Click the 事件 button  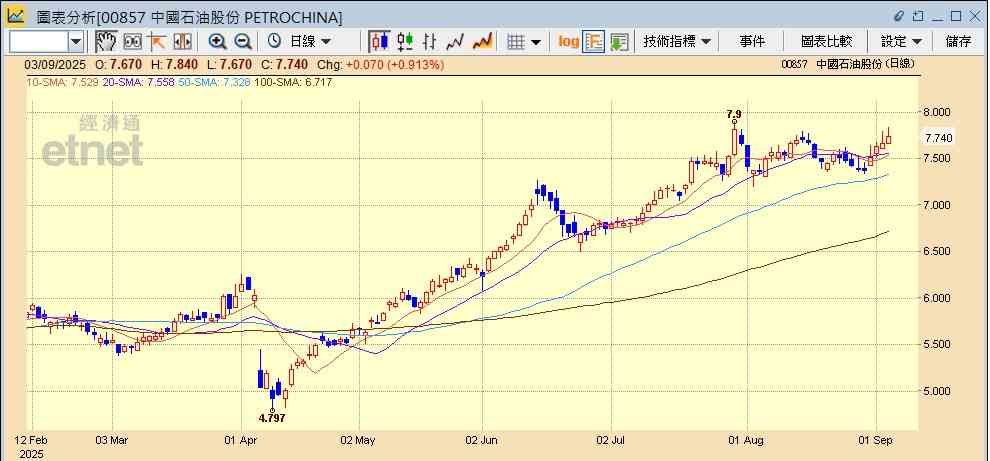click(x=752, y=42)
